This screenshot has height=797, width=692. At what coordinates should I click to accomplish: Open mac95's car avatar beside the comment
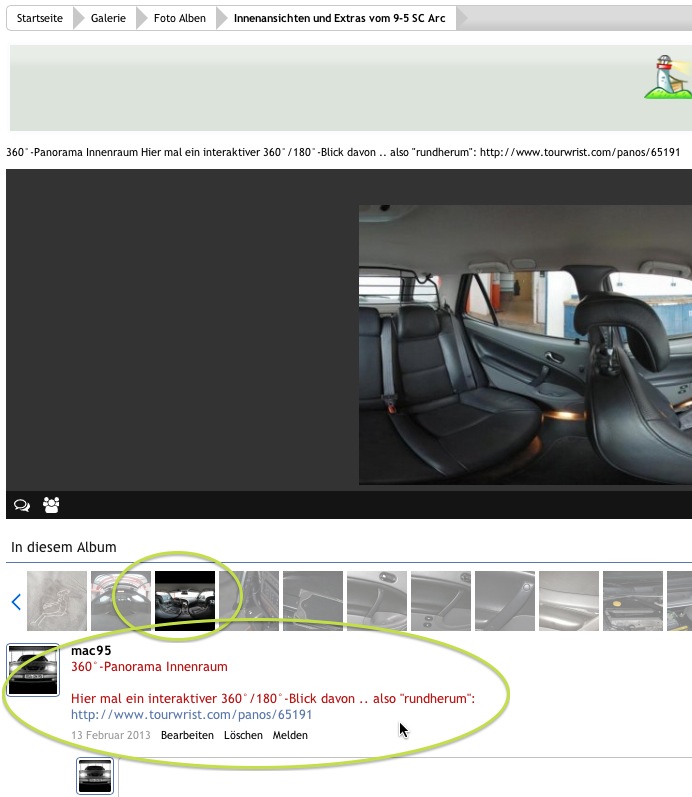point(33,669)
